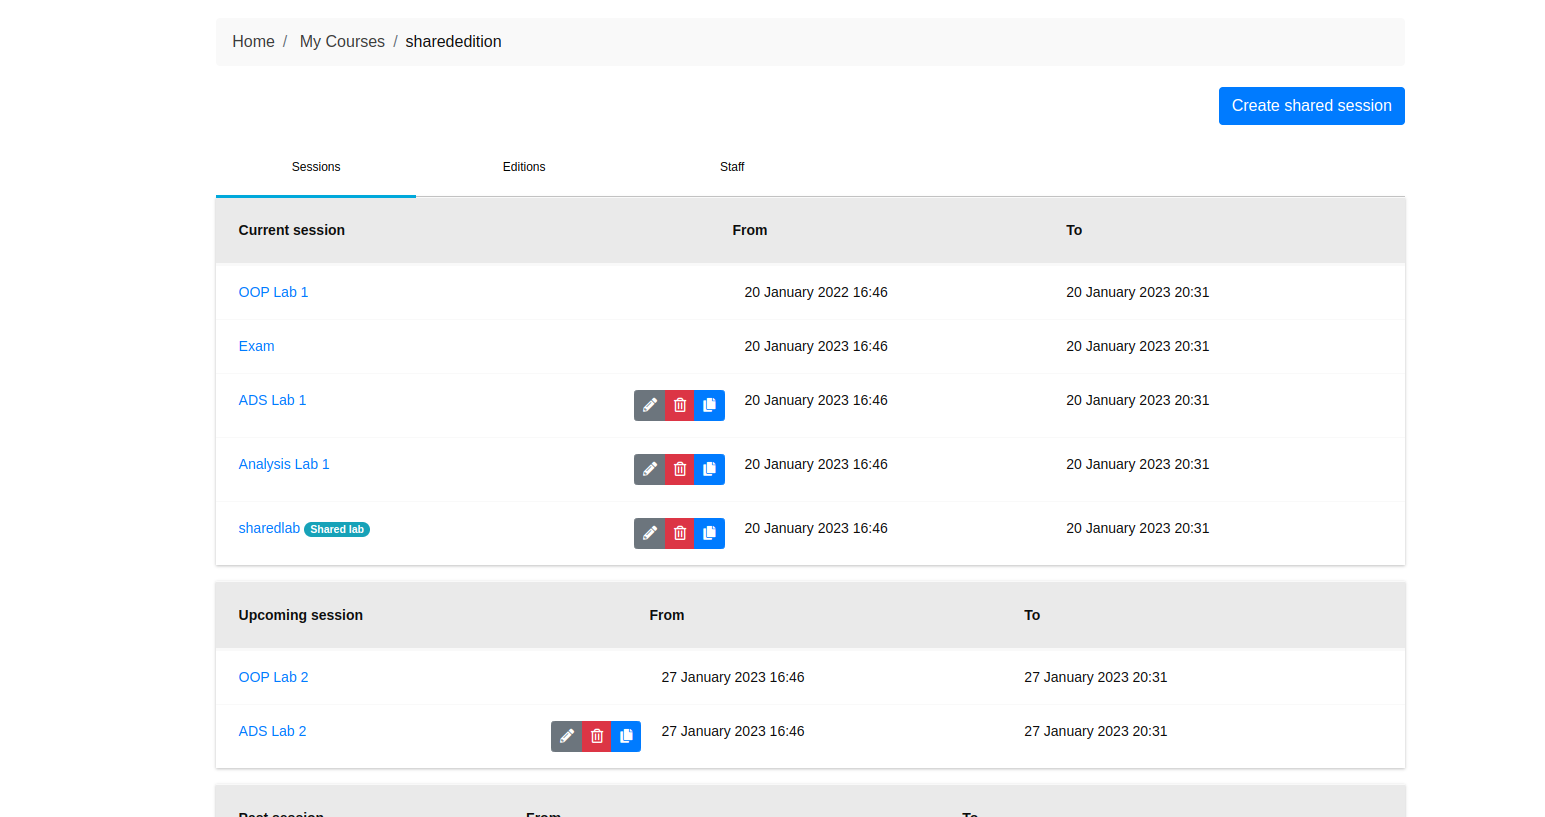This screenshot has width=1545, height=817.
Task: Go to Home breadcrumb
Action: point(253,42)
